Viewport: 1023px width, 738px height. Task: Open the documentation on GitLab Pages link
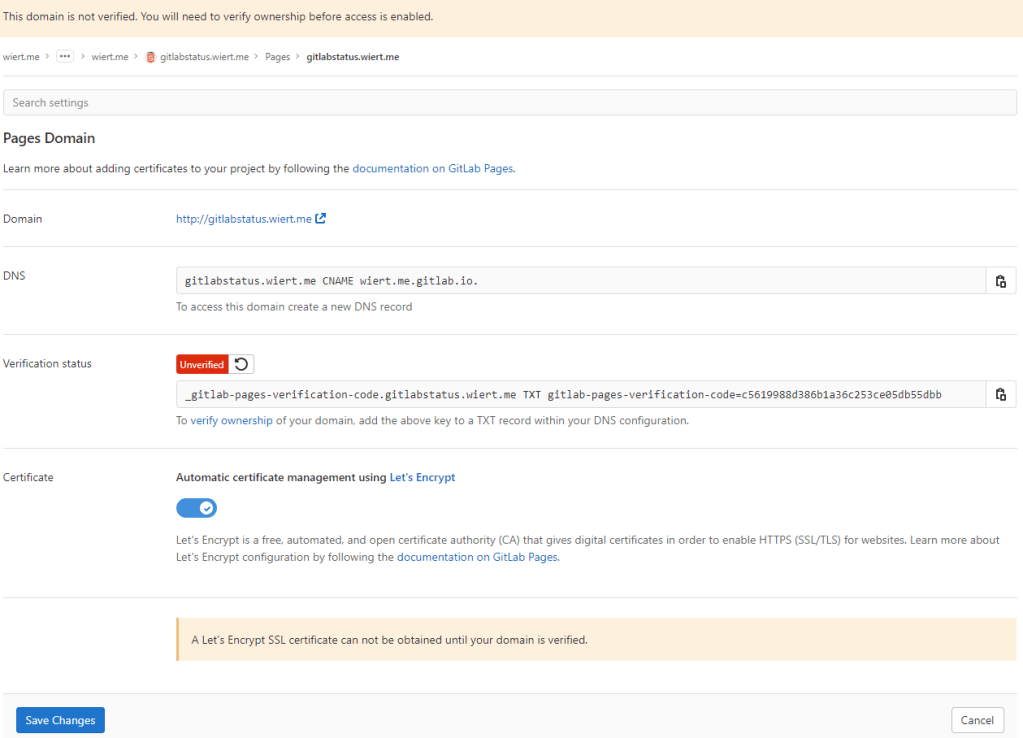(433, 168)
